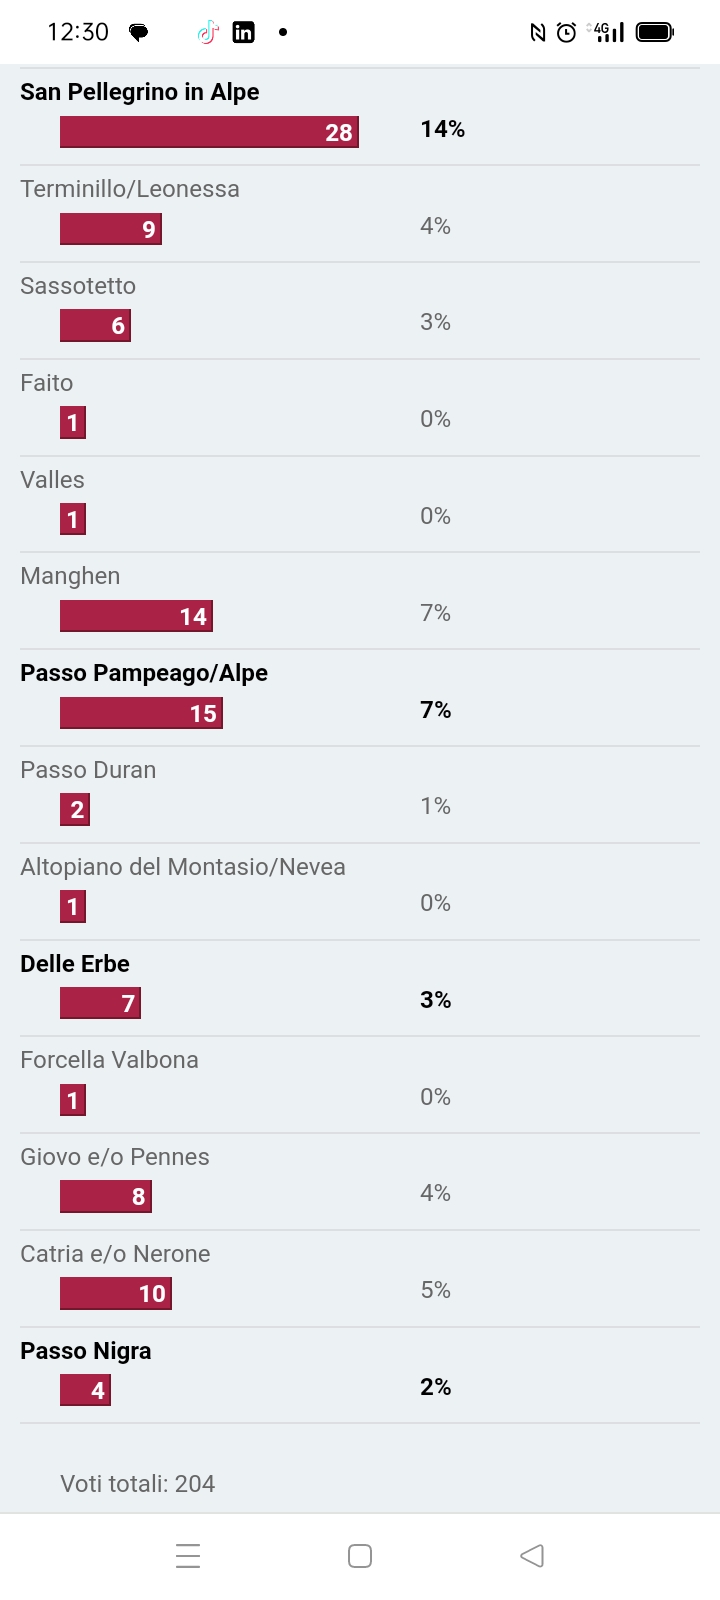Click the Altopiano del Montasio/Nevea label
This screenshot has width=720, height=1600.
click(183, 867)
